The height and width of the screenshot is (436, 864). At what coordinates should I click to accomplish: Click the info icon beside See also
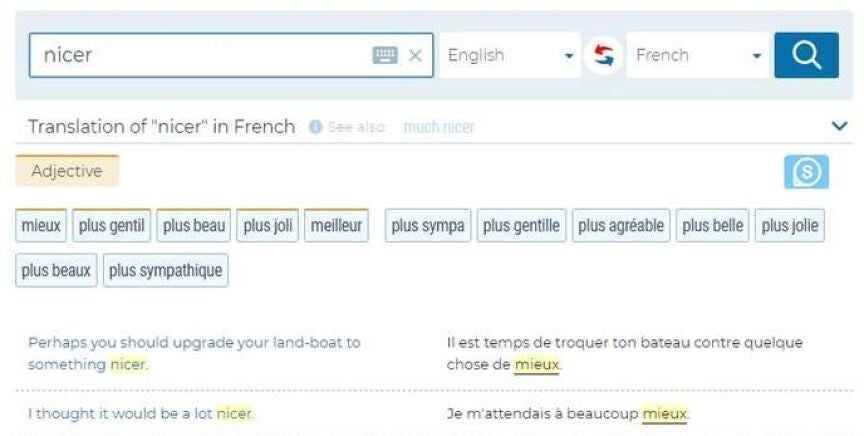315,127
